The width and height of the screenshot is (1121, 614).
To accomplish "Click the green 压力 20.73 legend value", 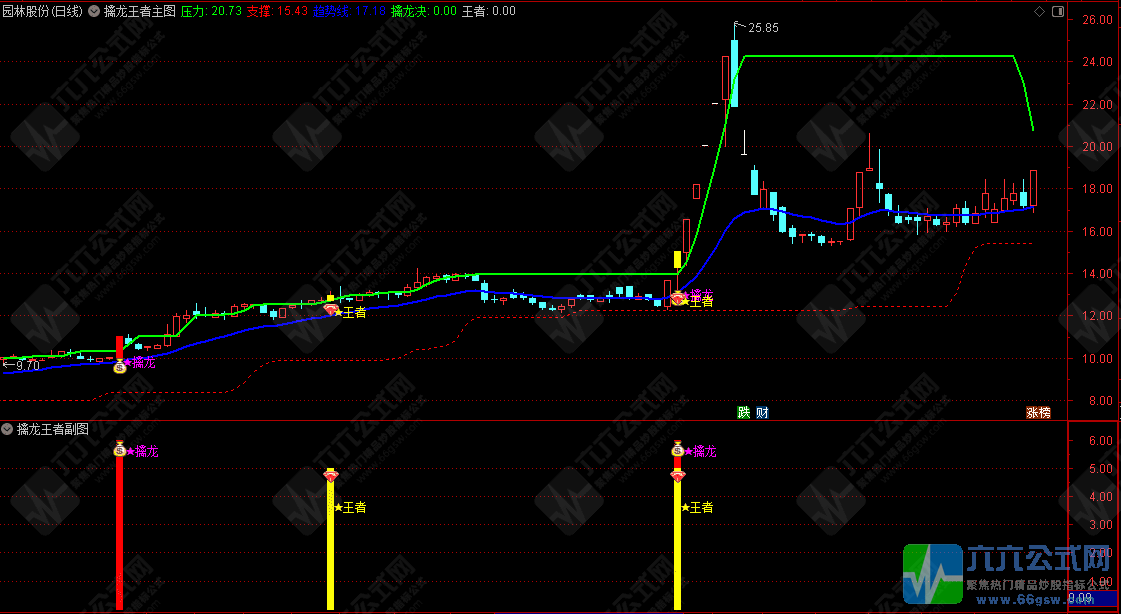I will tap(211, 11).
